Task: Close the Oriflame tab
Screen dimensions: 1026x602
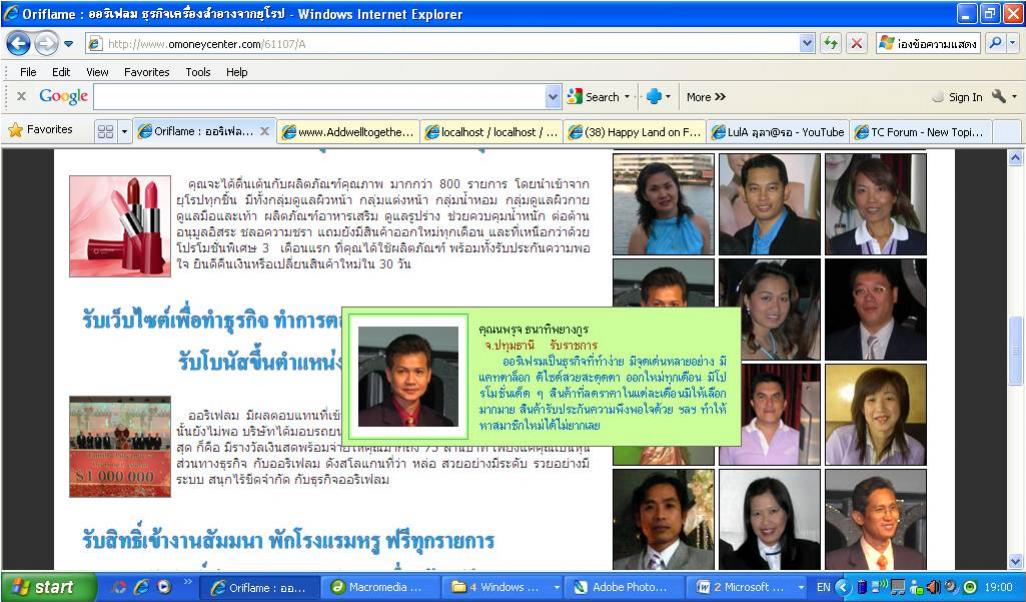Action: click(x=264, y=131)
